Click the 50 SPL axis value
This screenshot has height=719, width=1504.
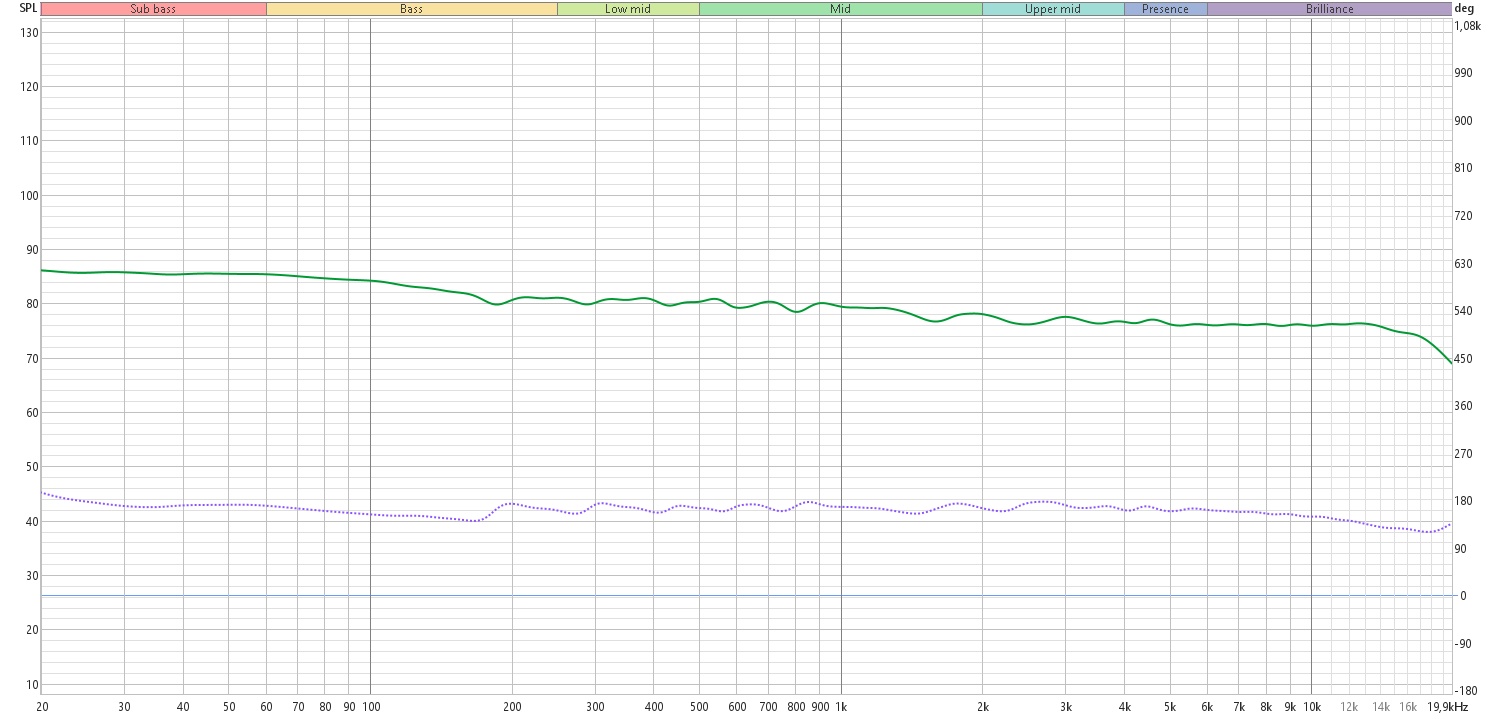coord(32,467)
